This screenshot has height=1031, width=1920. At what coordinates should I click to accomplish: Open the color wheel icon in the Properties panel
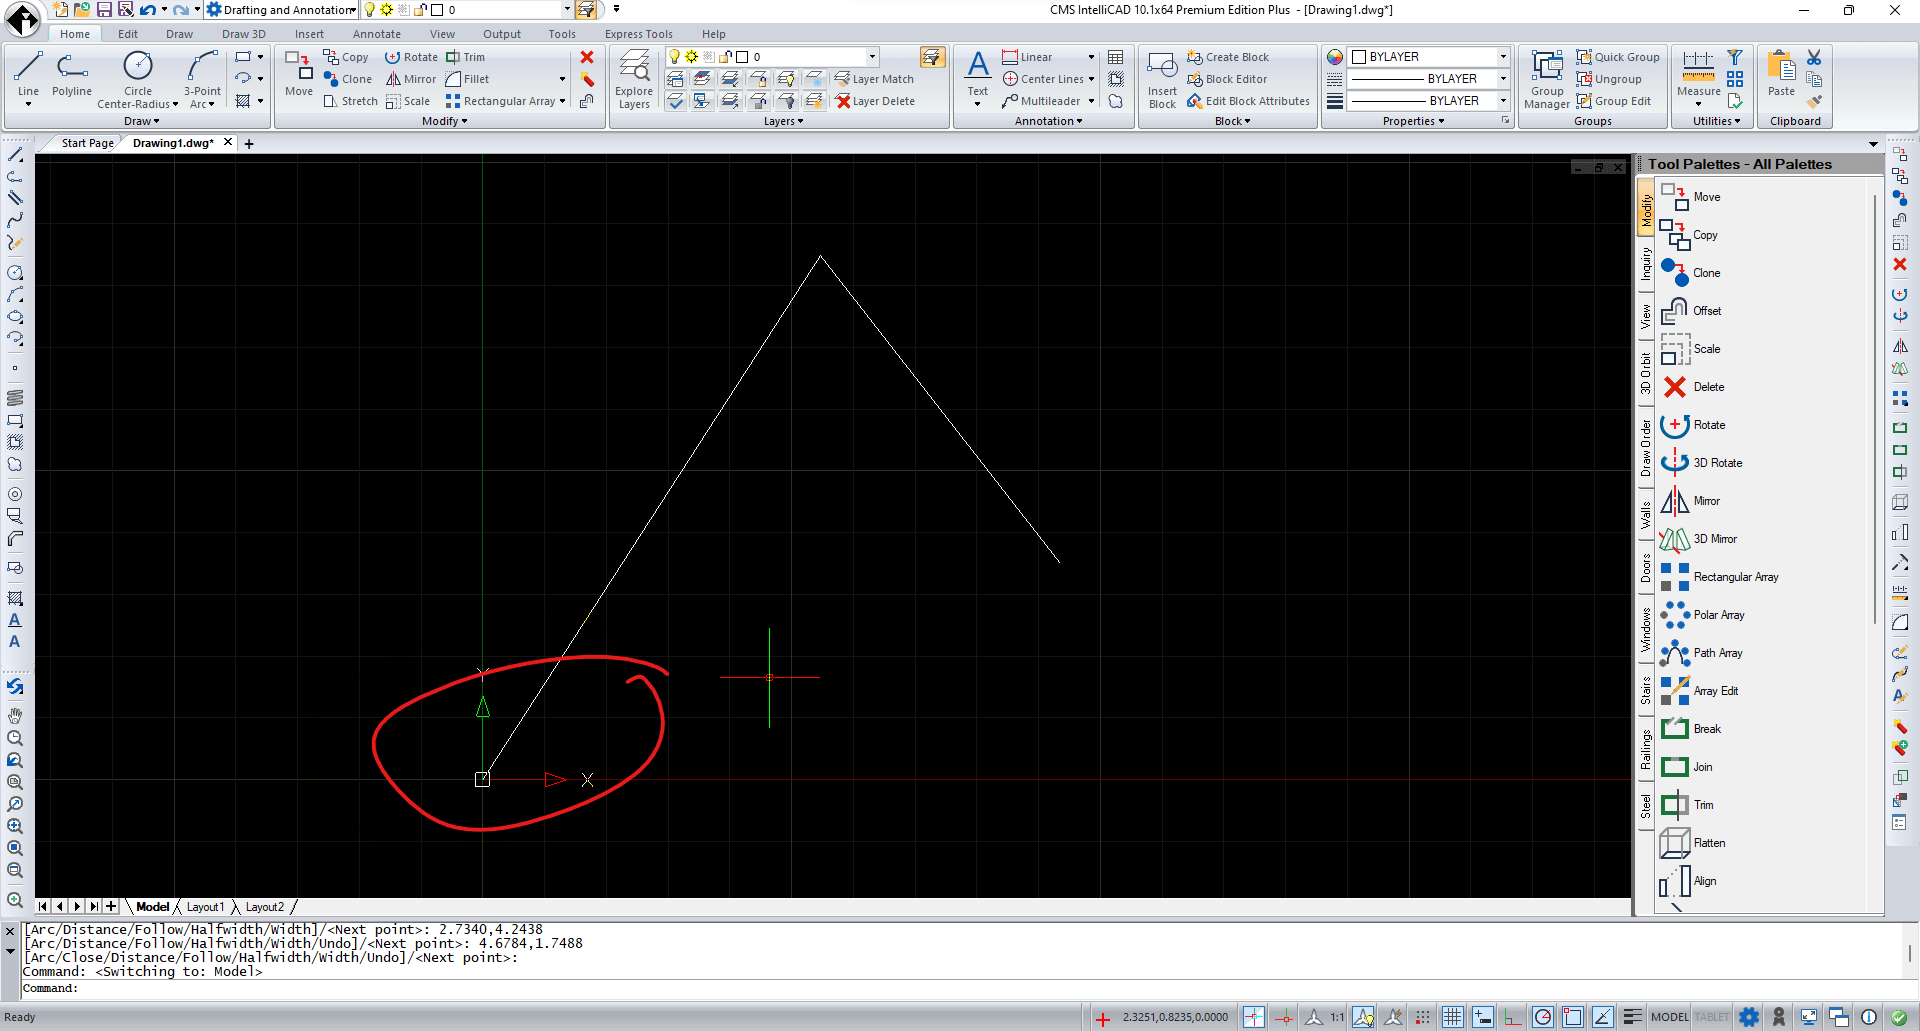(x=1335, y=57)
